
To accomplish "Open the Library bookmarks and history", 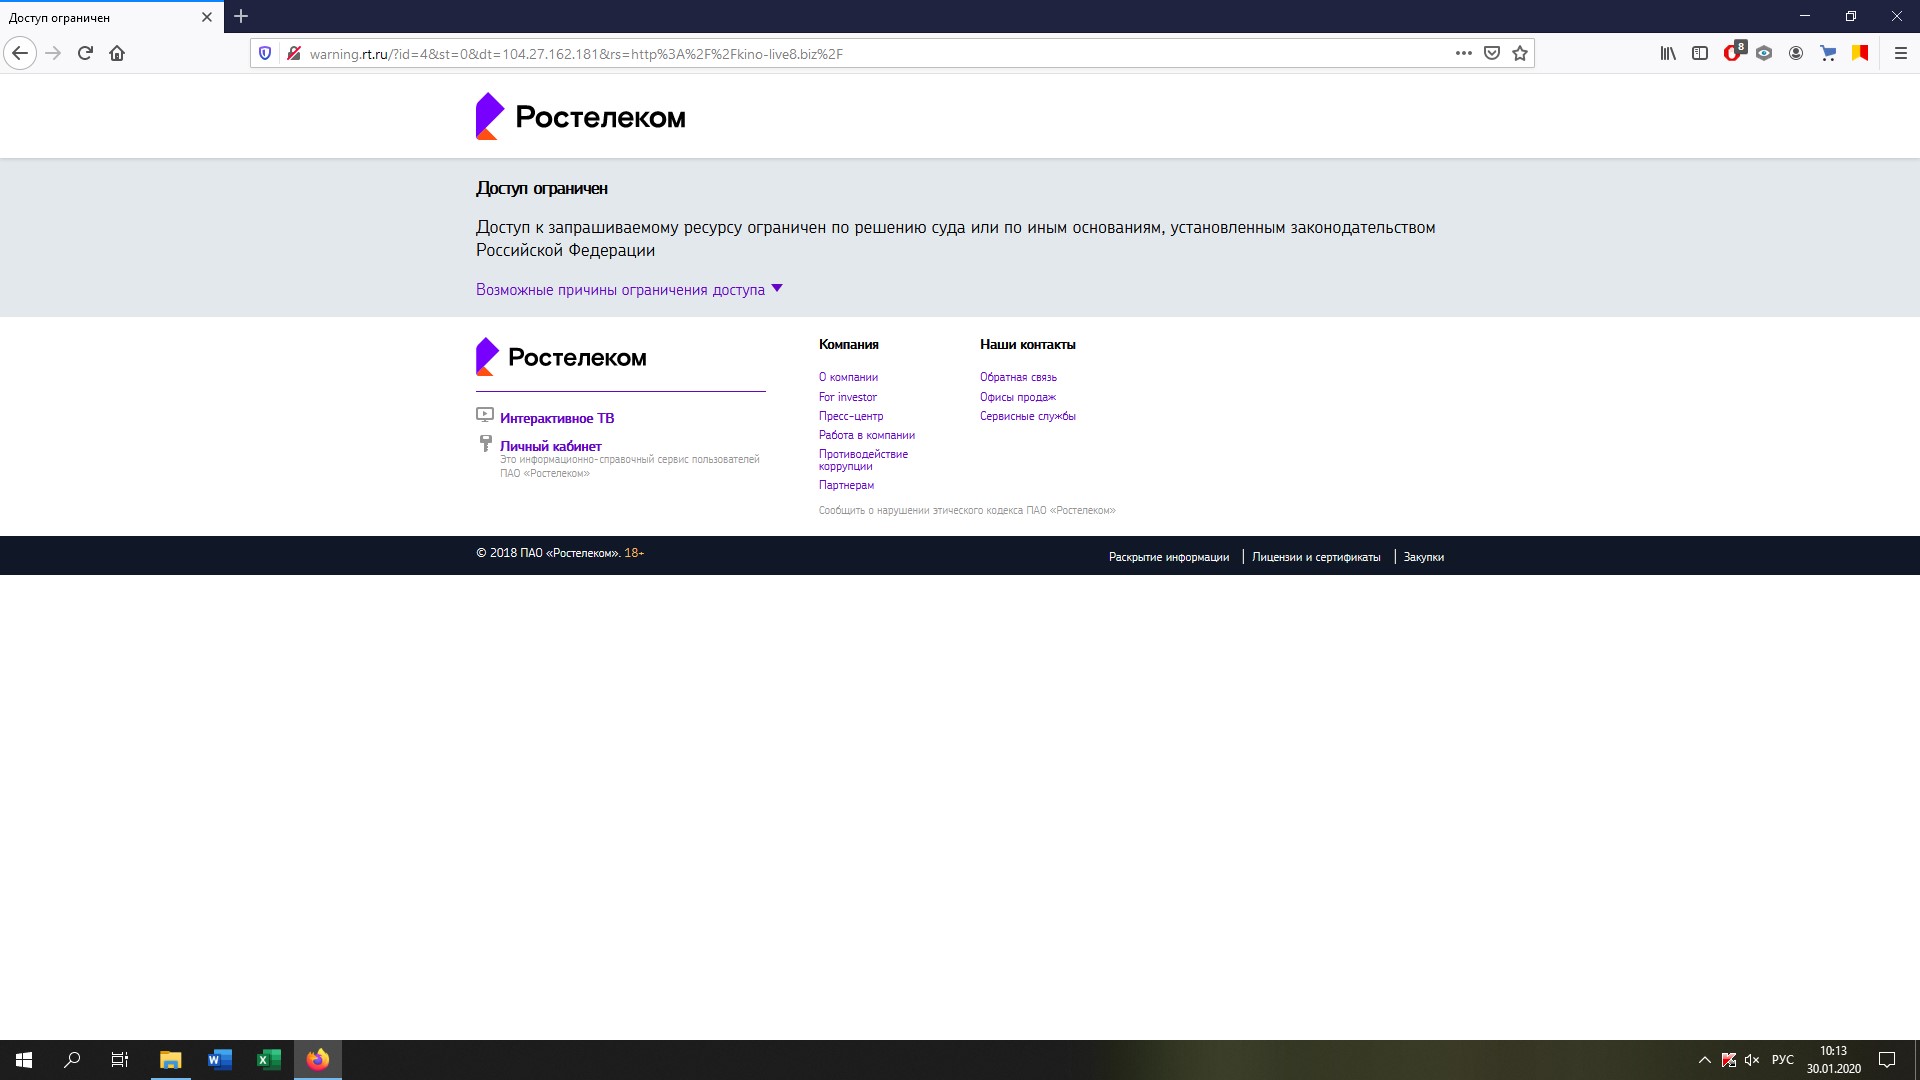I will coord(1668,53).
